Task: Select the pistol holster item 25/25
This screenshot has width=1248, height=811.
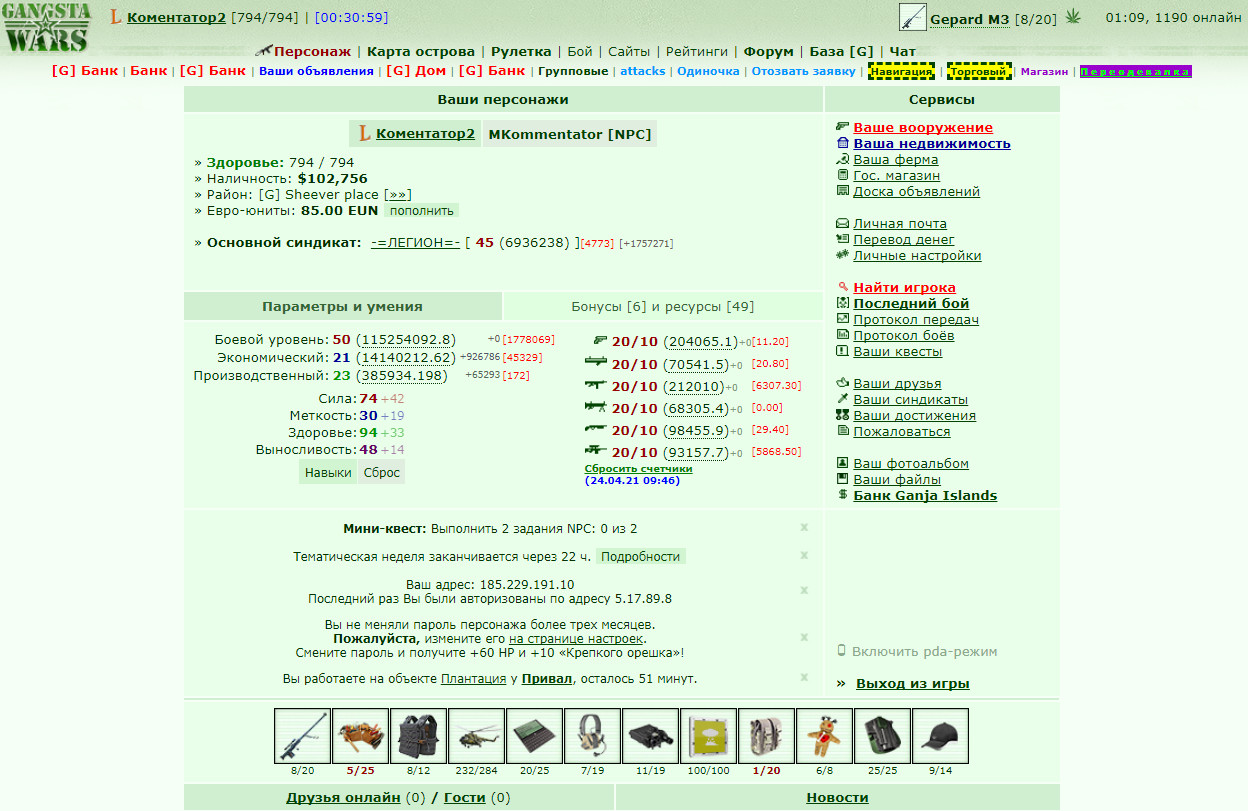Action: (882, 736)
